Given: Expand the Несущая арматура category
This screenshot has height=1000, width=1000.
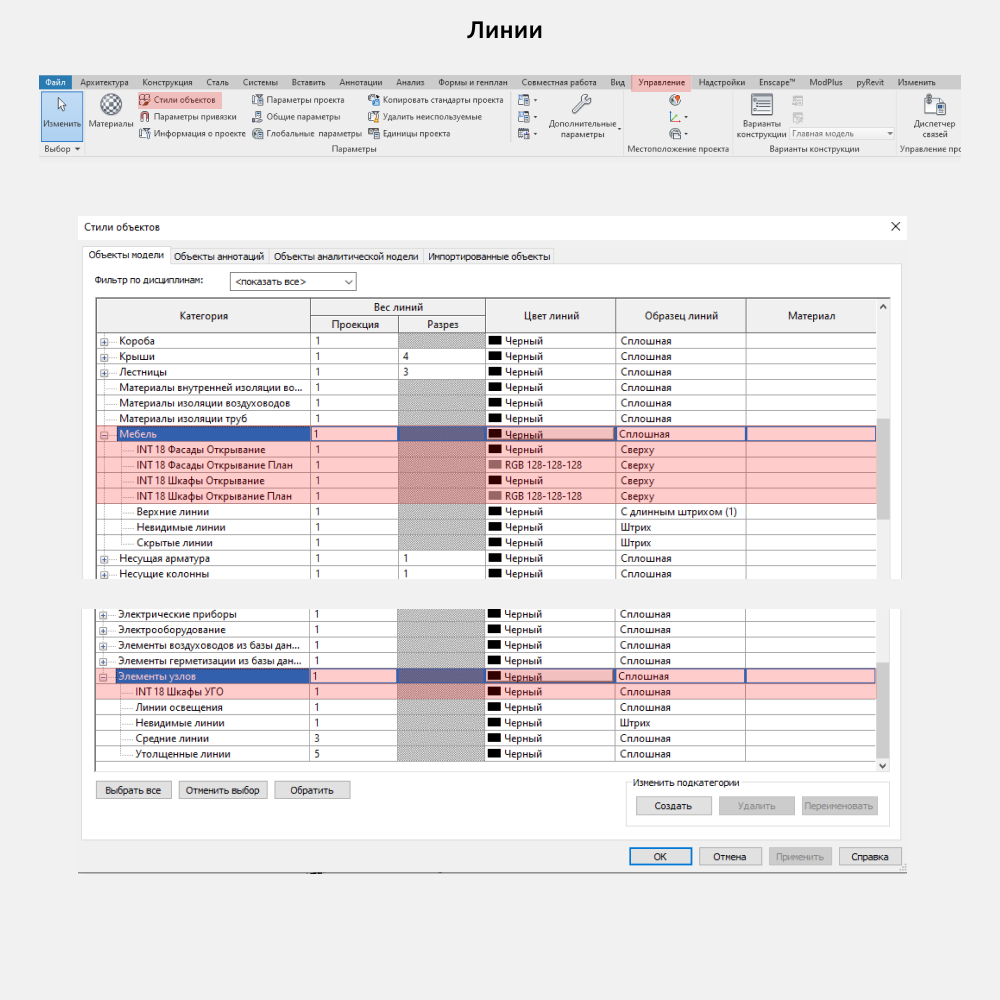Looking at the screenshot, I should [104, 559].
